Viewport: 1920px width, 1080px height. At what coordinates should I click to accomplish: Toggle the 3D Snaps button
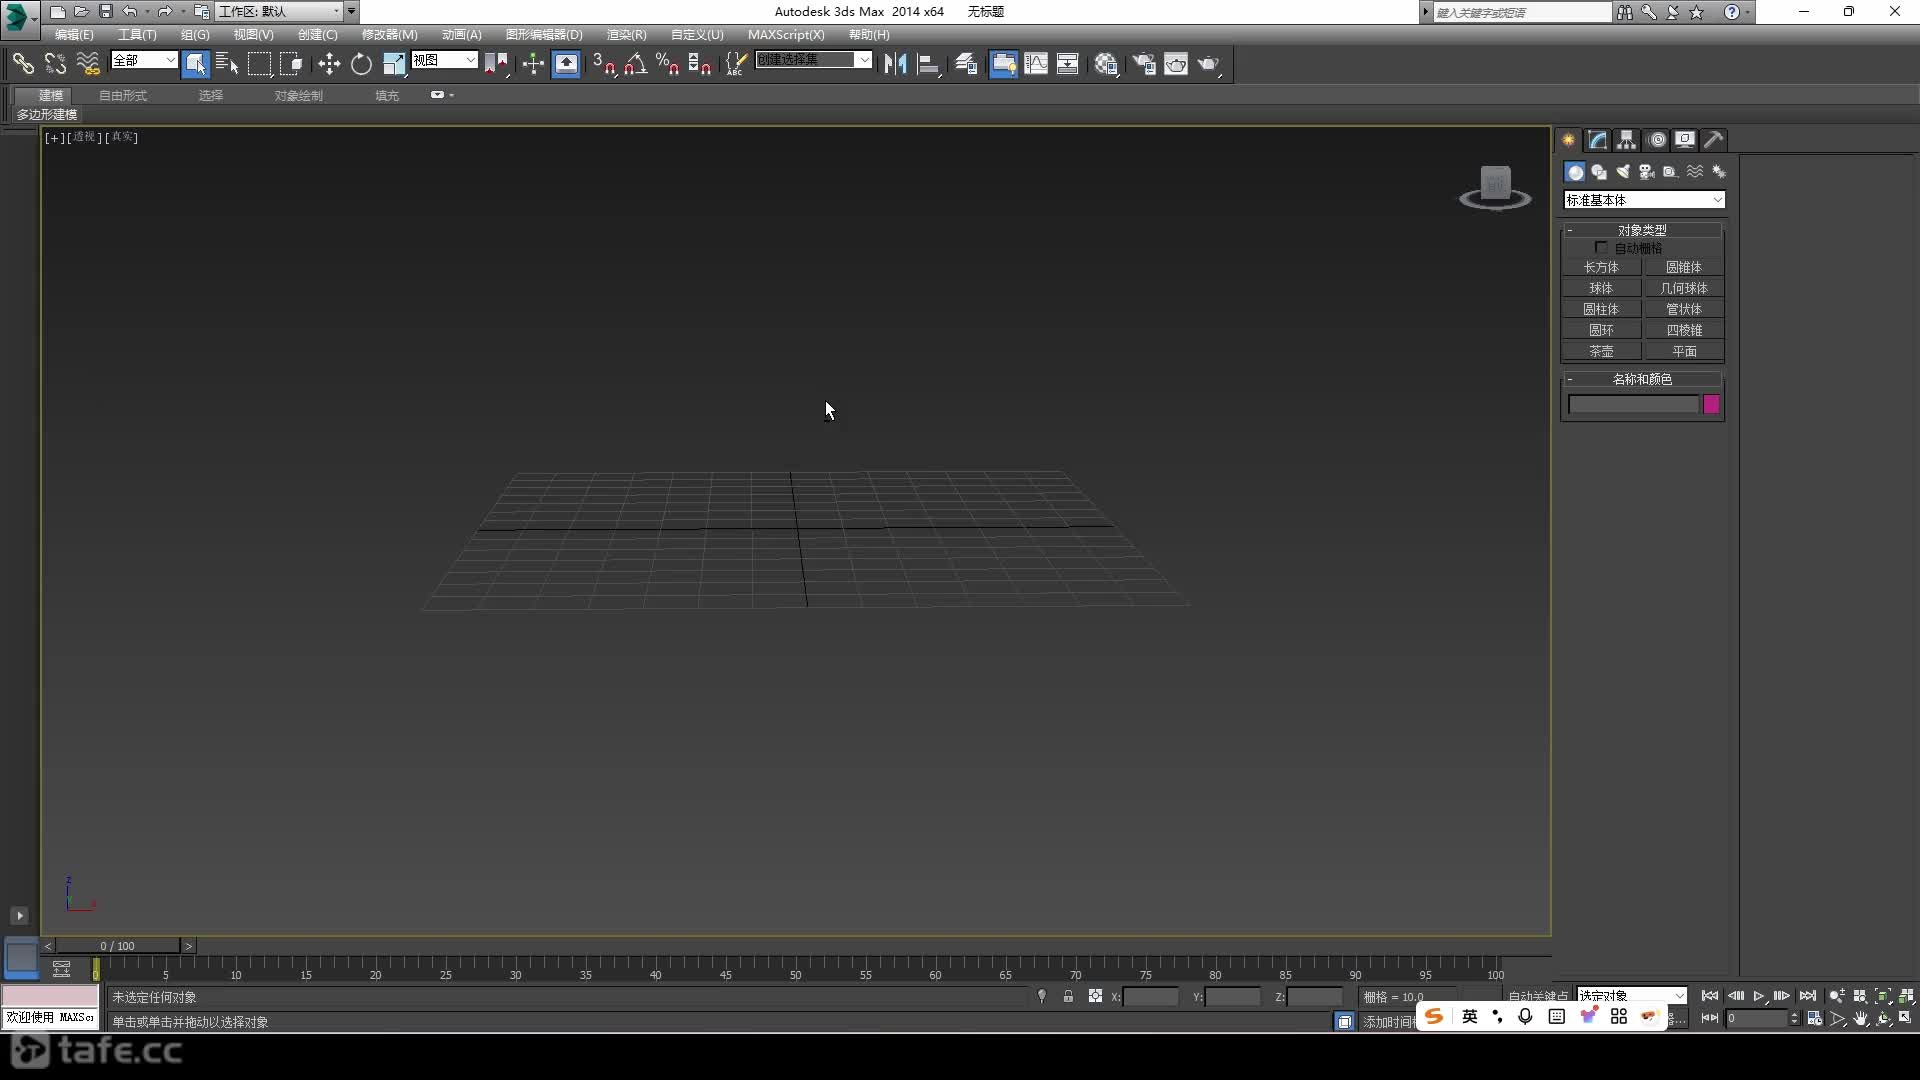(x=603, y=64)
